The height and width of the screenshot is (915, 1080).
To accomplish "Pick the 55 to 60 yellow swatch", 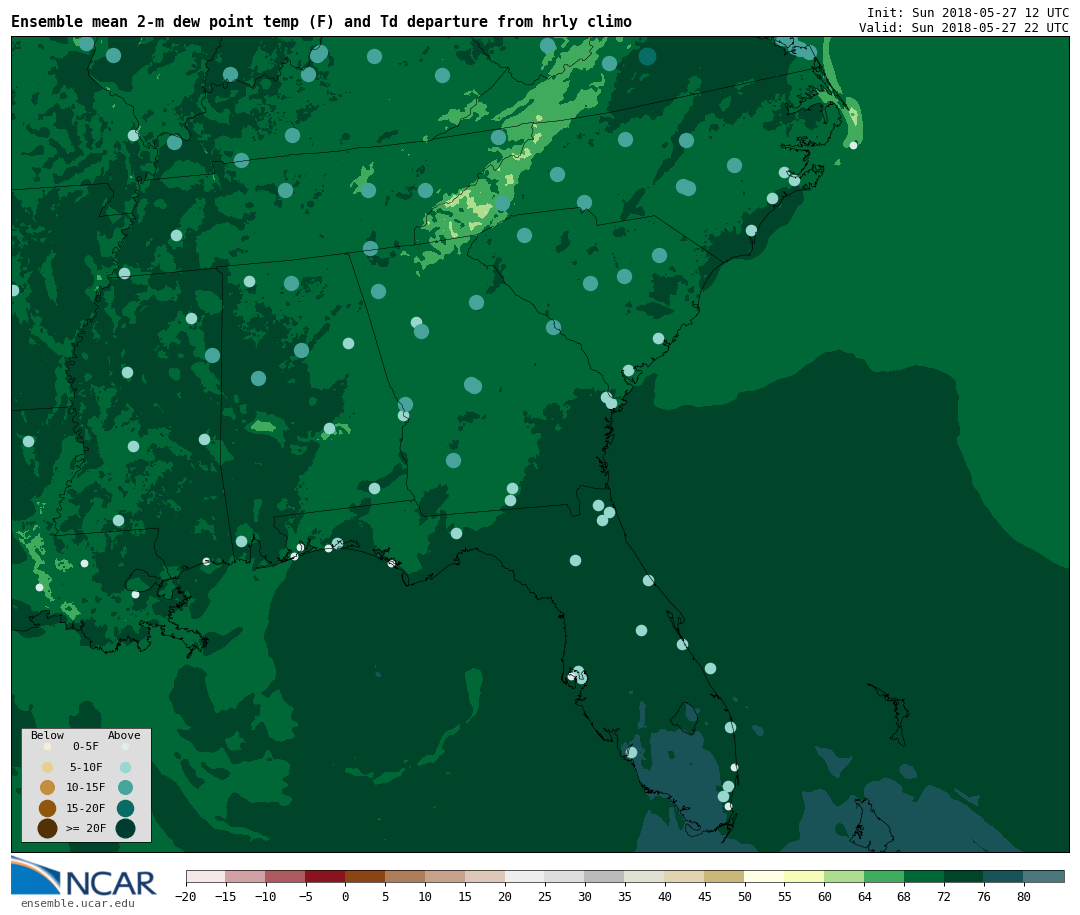I will pyautogui.click(x=805, y=876).
